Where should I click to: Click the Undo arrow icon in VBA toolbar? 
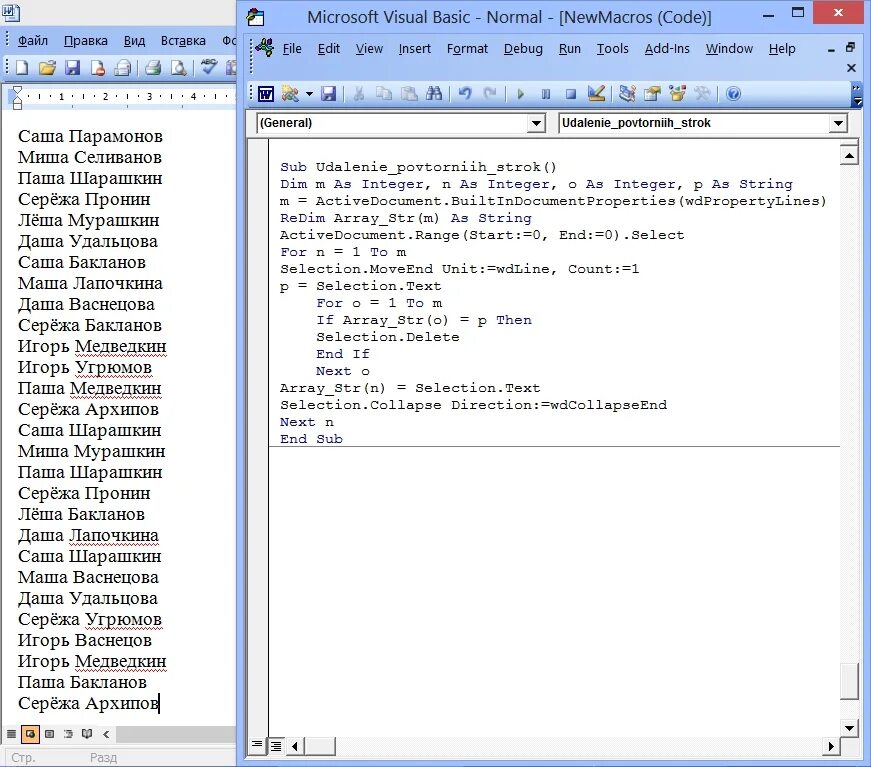(465, 94)
